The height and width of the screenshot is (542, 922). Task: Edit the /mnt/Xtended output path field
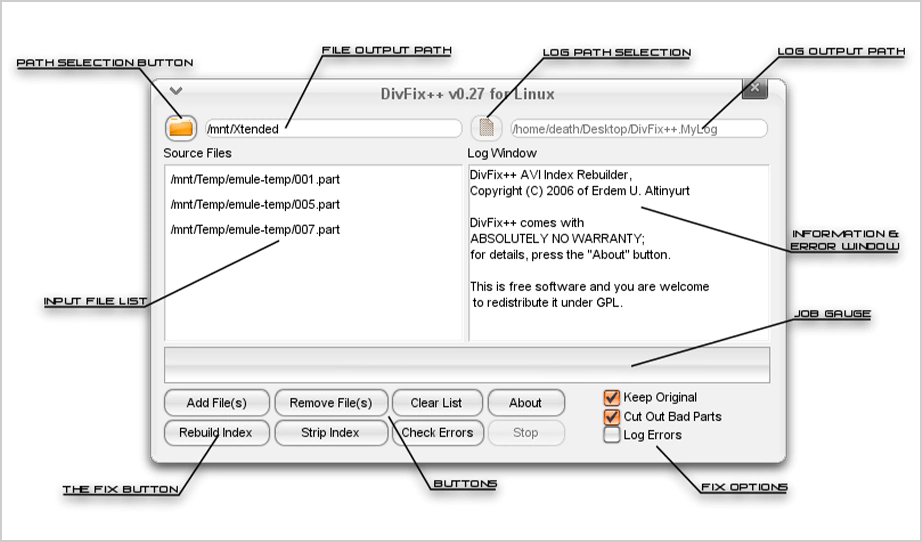click(x=333, y=129)
